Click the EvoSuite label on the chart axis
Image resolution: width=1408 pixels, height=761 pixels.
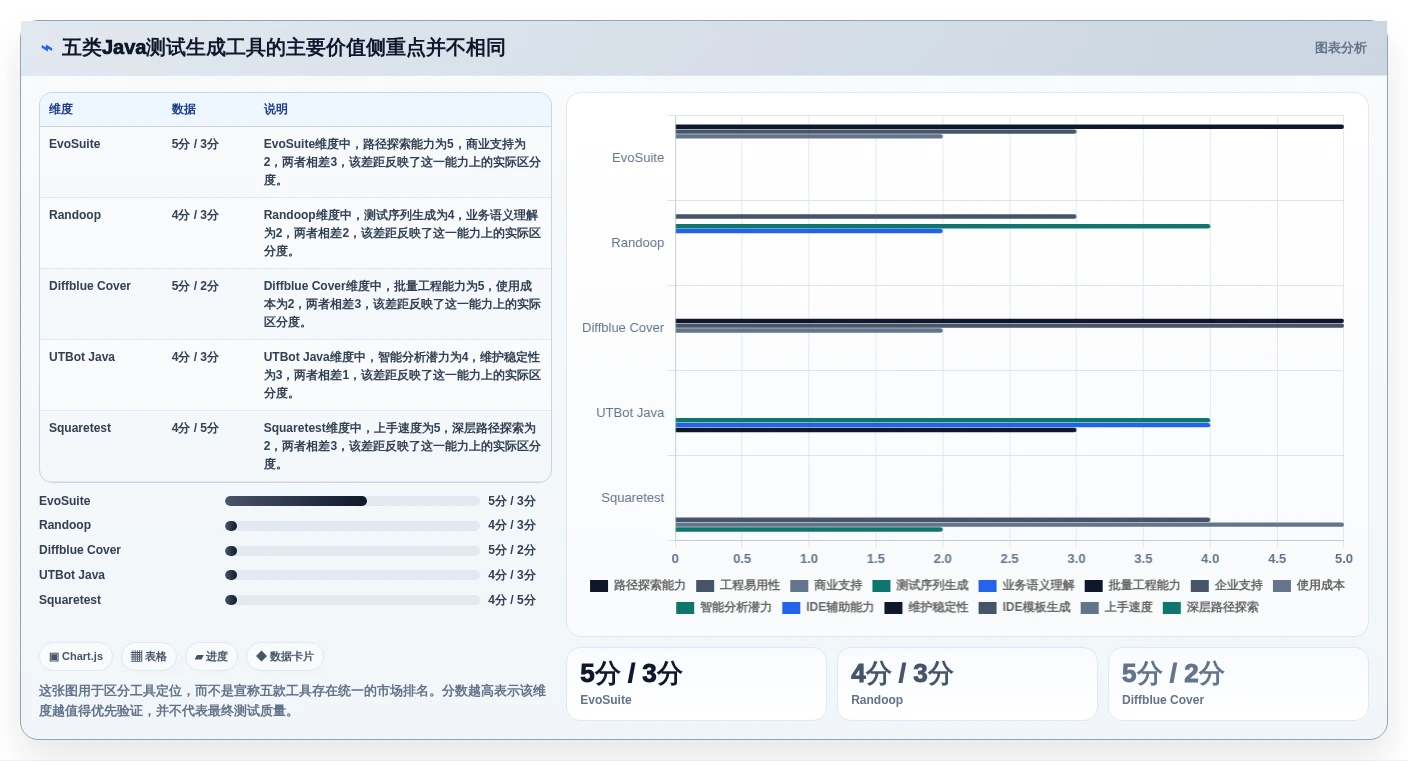638,158
